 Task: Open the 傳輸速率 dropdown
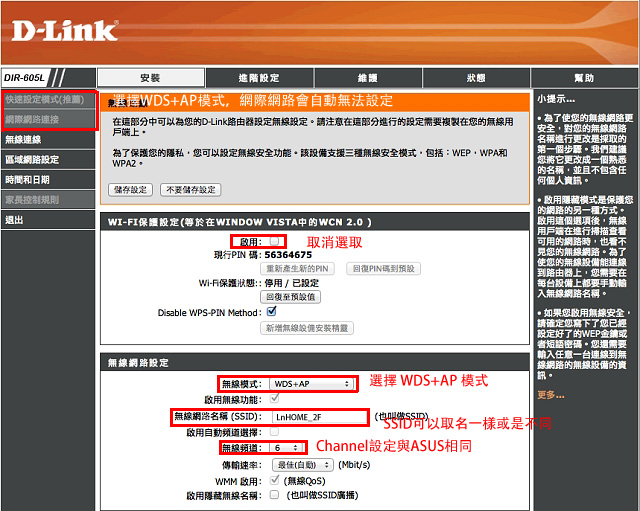pyautogui.click(x=302, y=465)
